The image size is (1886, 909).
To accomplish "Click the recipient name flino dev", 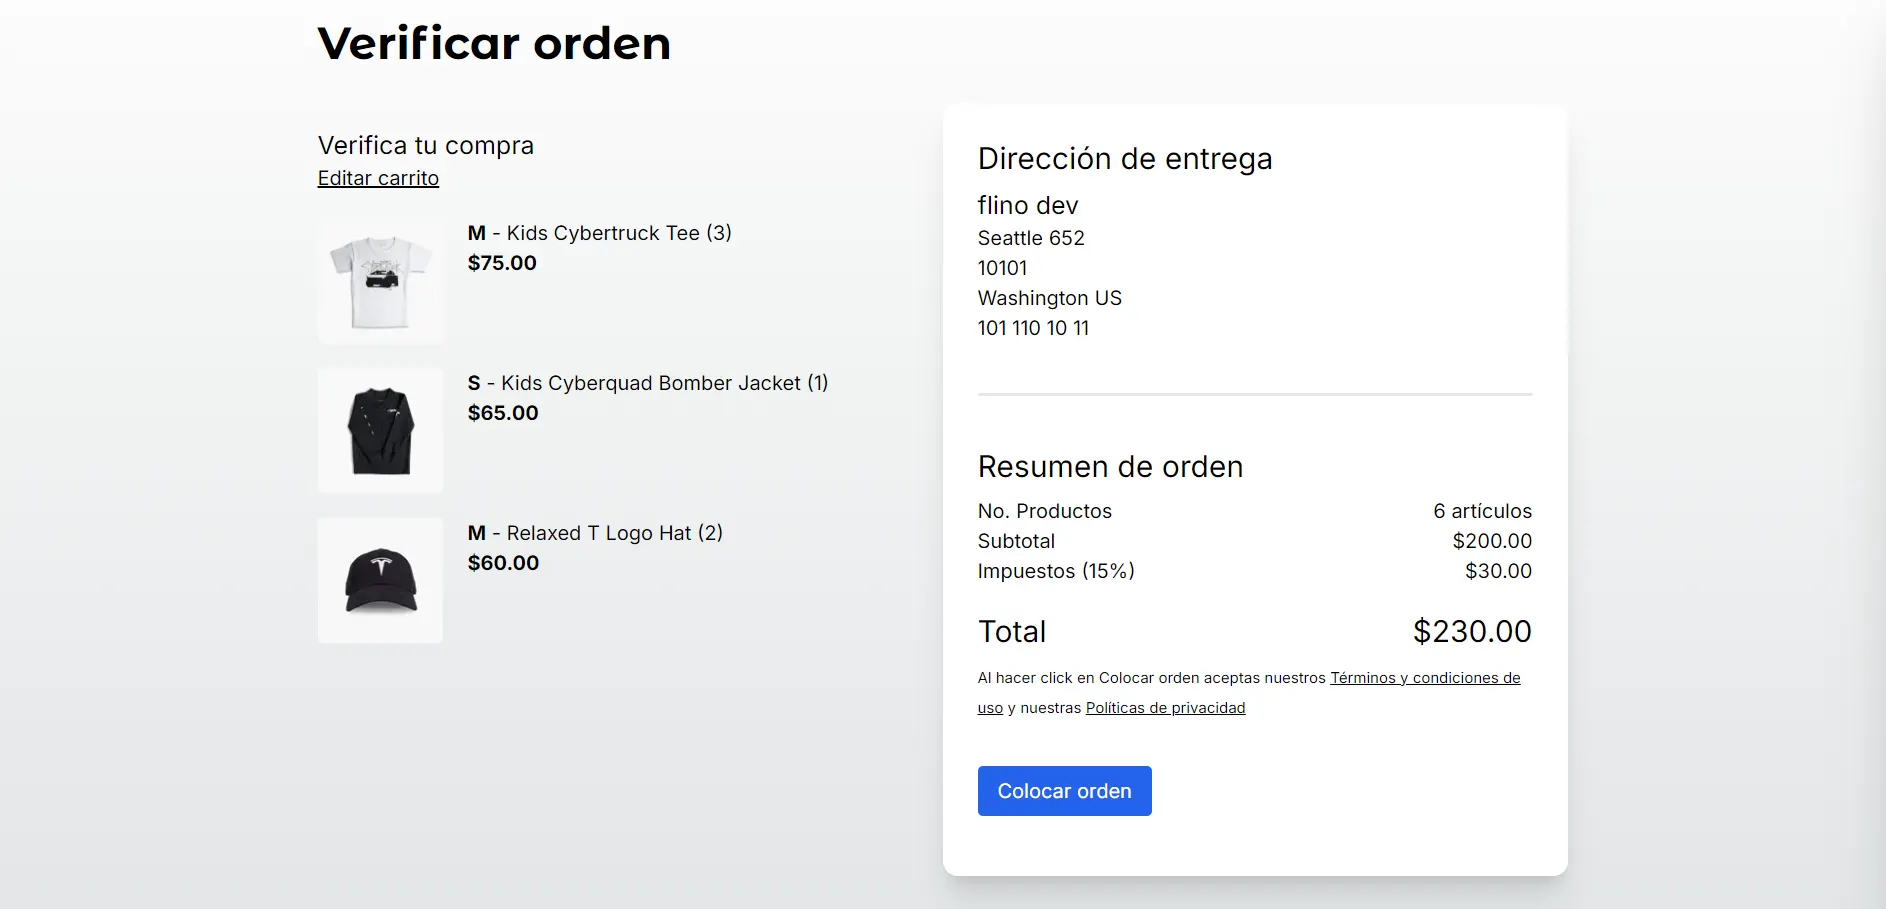I will coord(1028,205).
